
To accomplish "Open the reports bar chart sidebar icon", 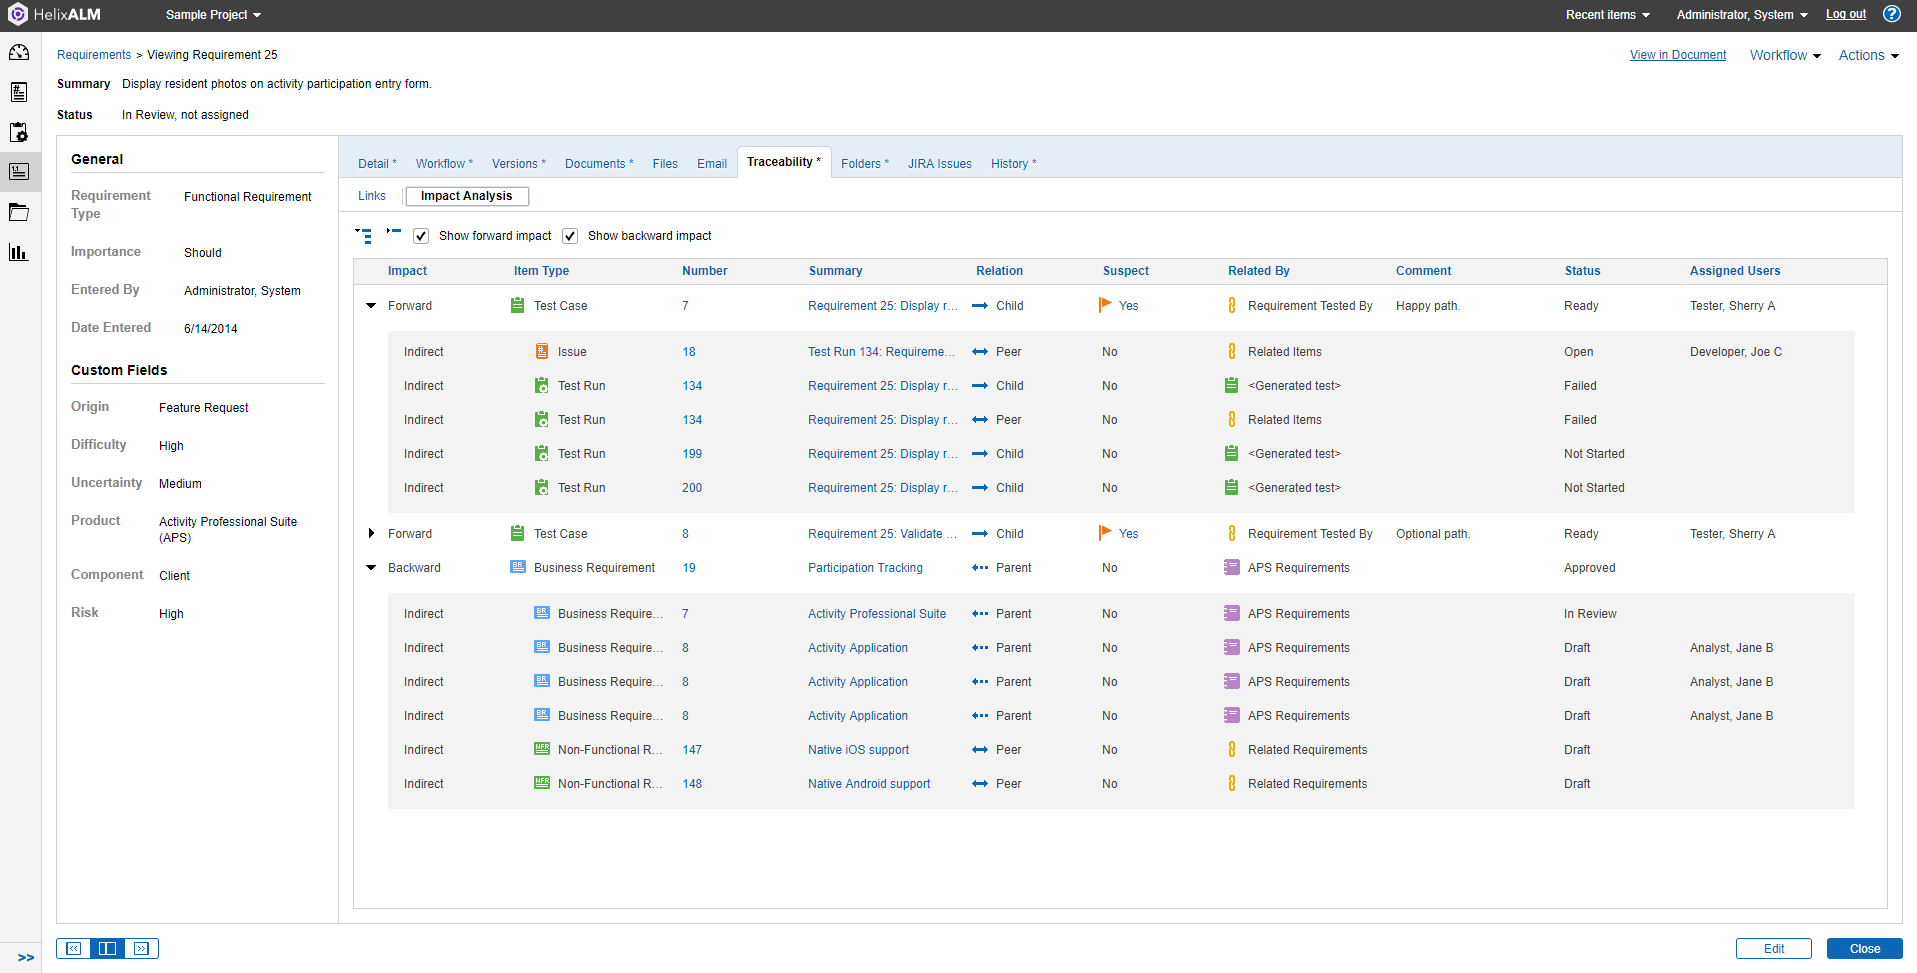I will click(x=19, y=252).
